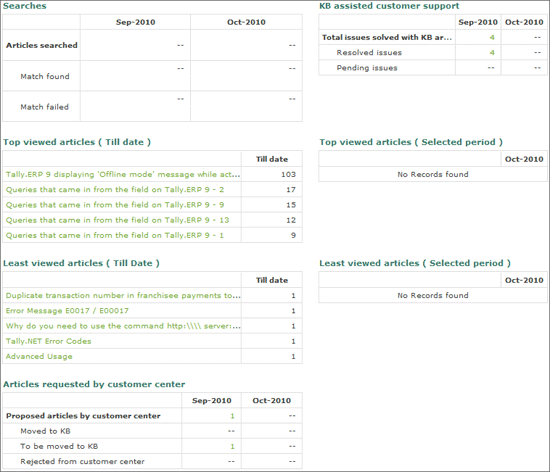
Task: Select the Articles searched row label
Action: pyautogui.click(x=42, y=45)
